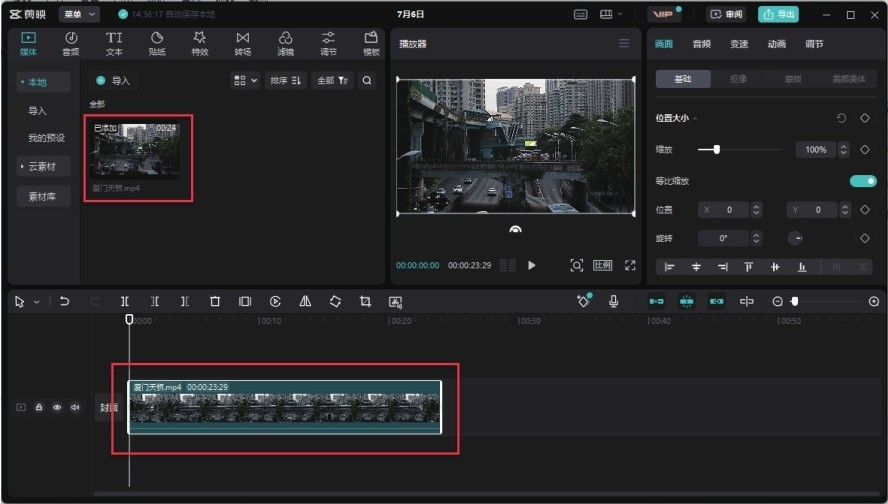
Task: Toggle track visibility eye icon
Action: pyautogui.click(x=57, y=407)
